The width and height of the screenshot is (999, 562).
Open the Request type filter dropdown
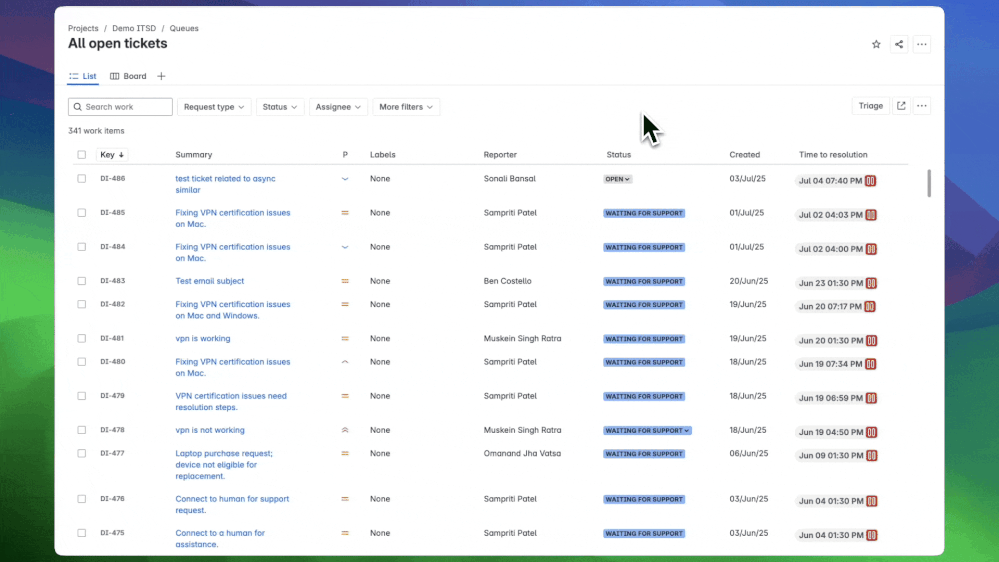coord(214,107)
